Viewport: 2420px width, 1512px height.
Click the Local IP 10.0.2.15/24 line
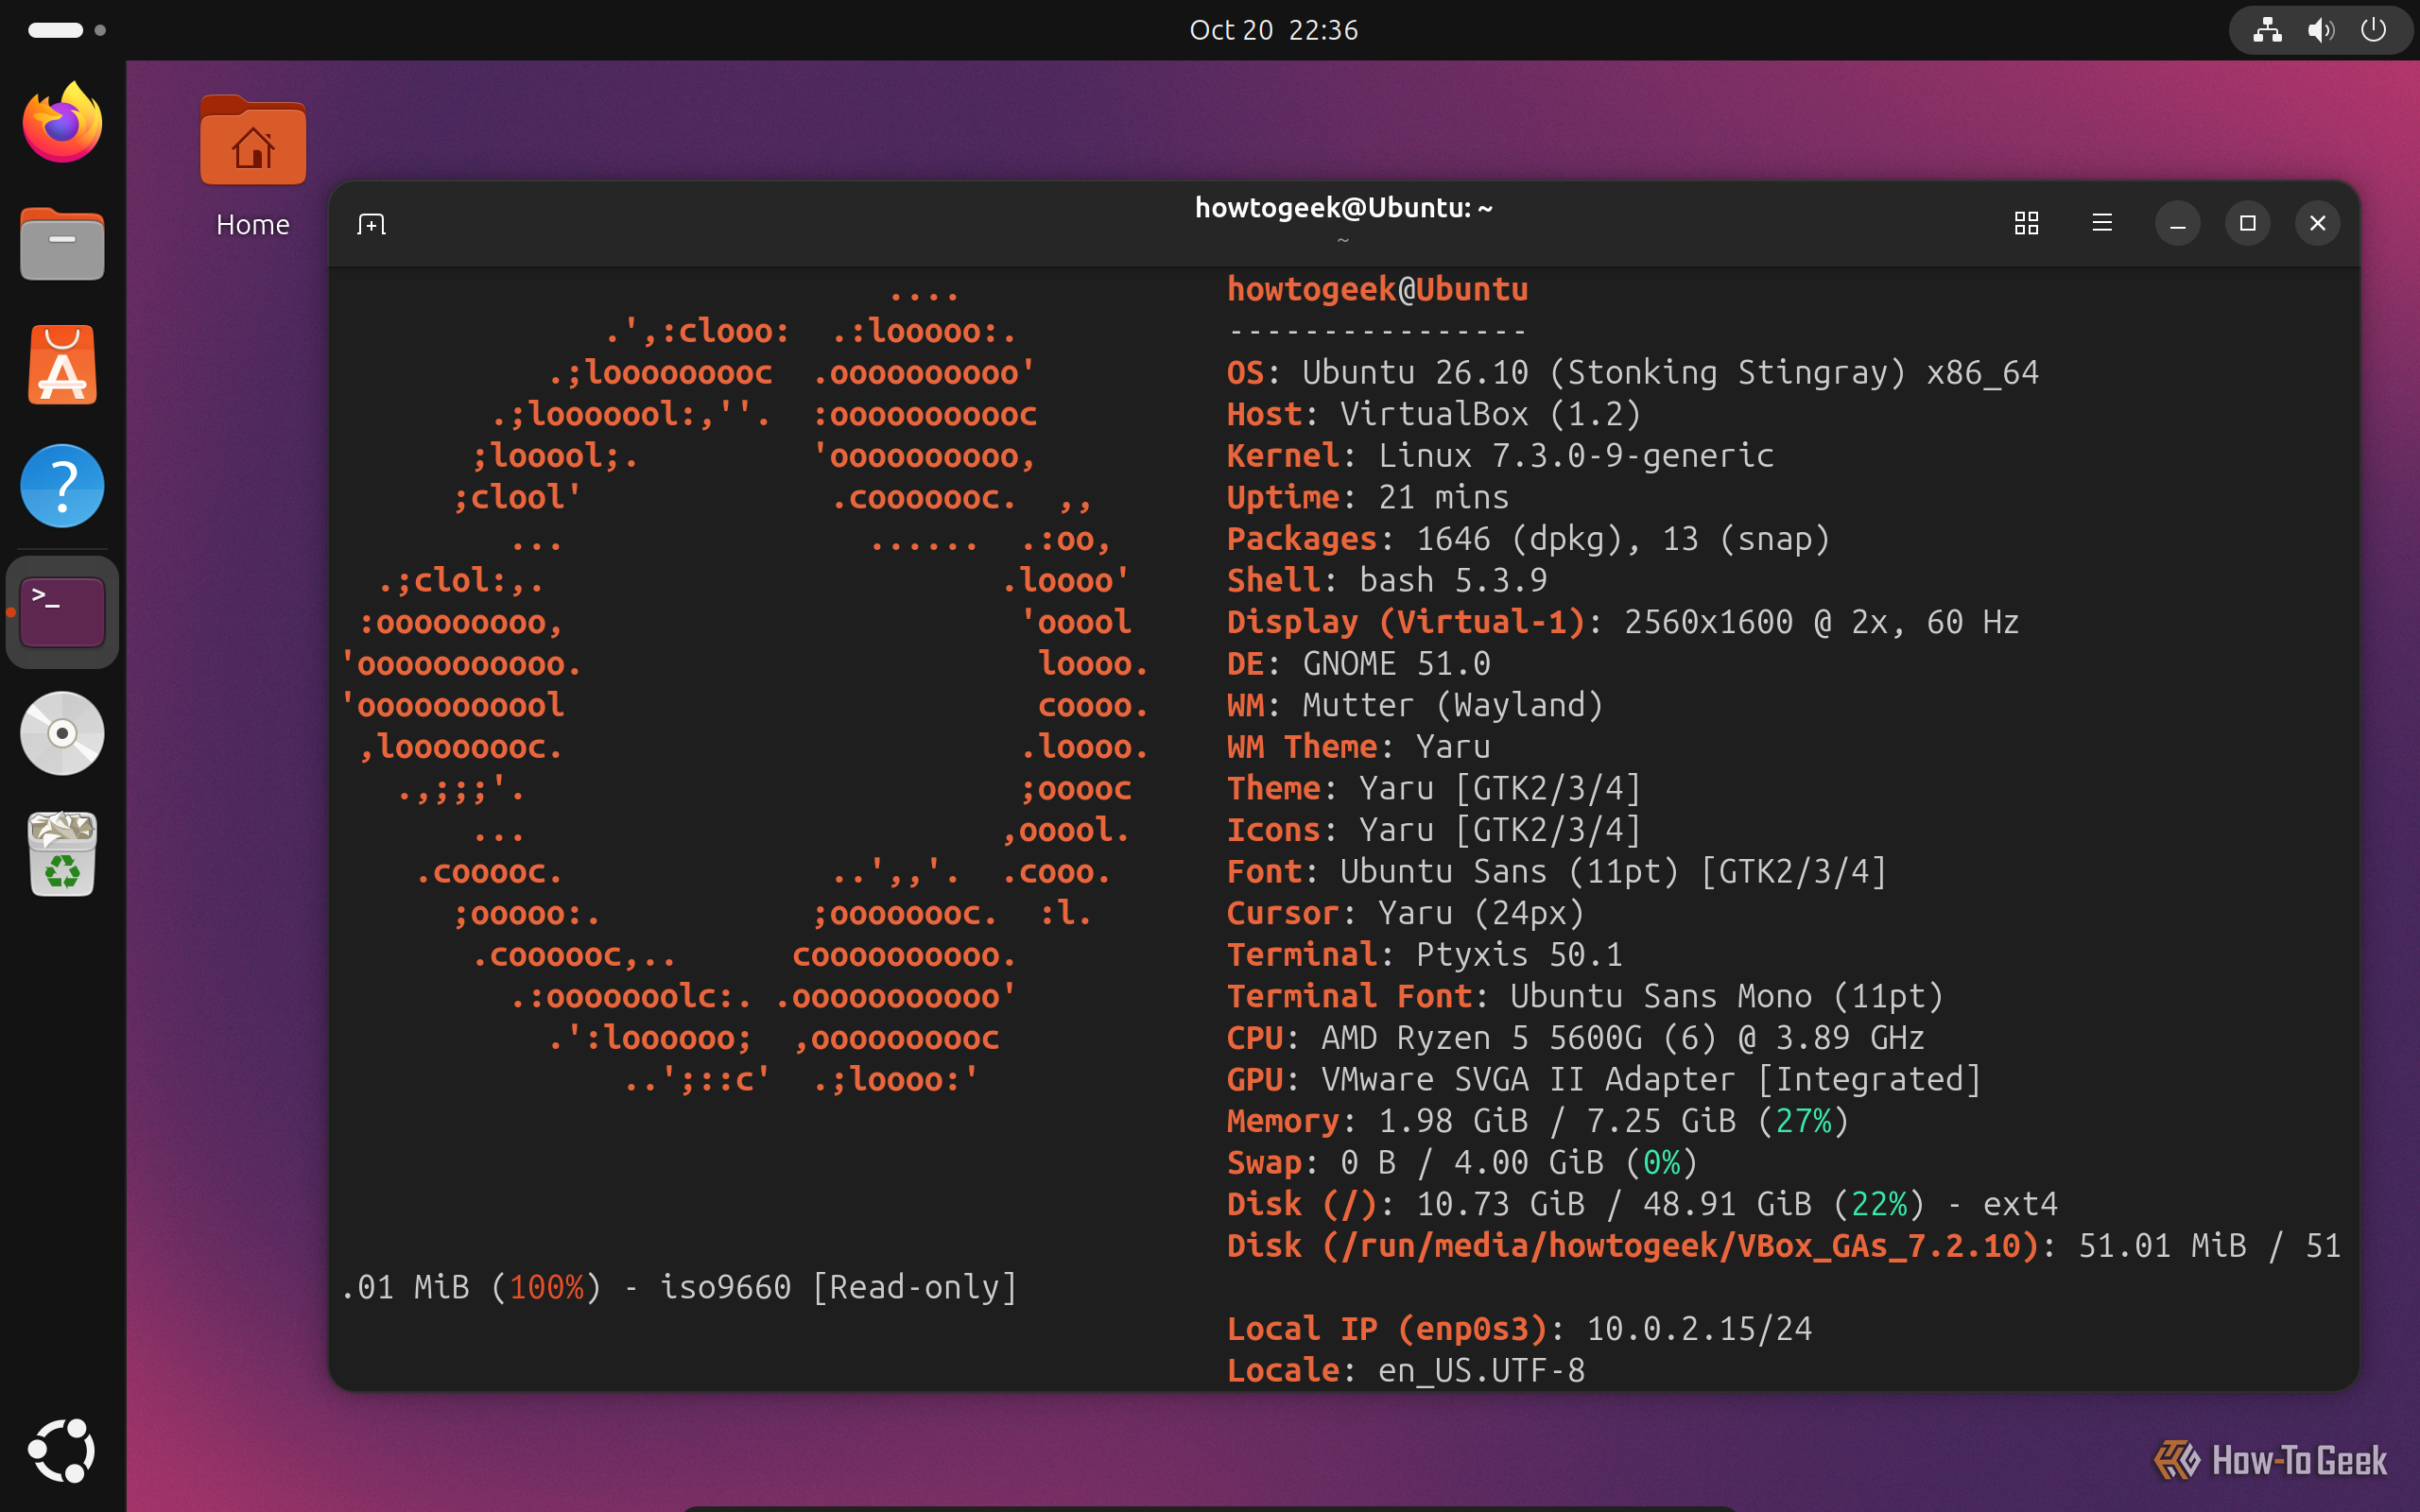tap(1519, 1329)
